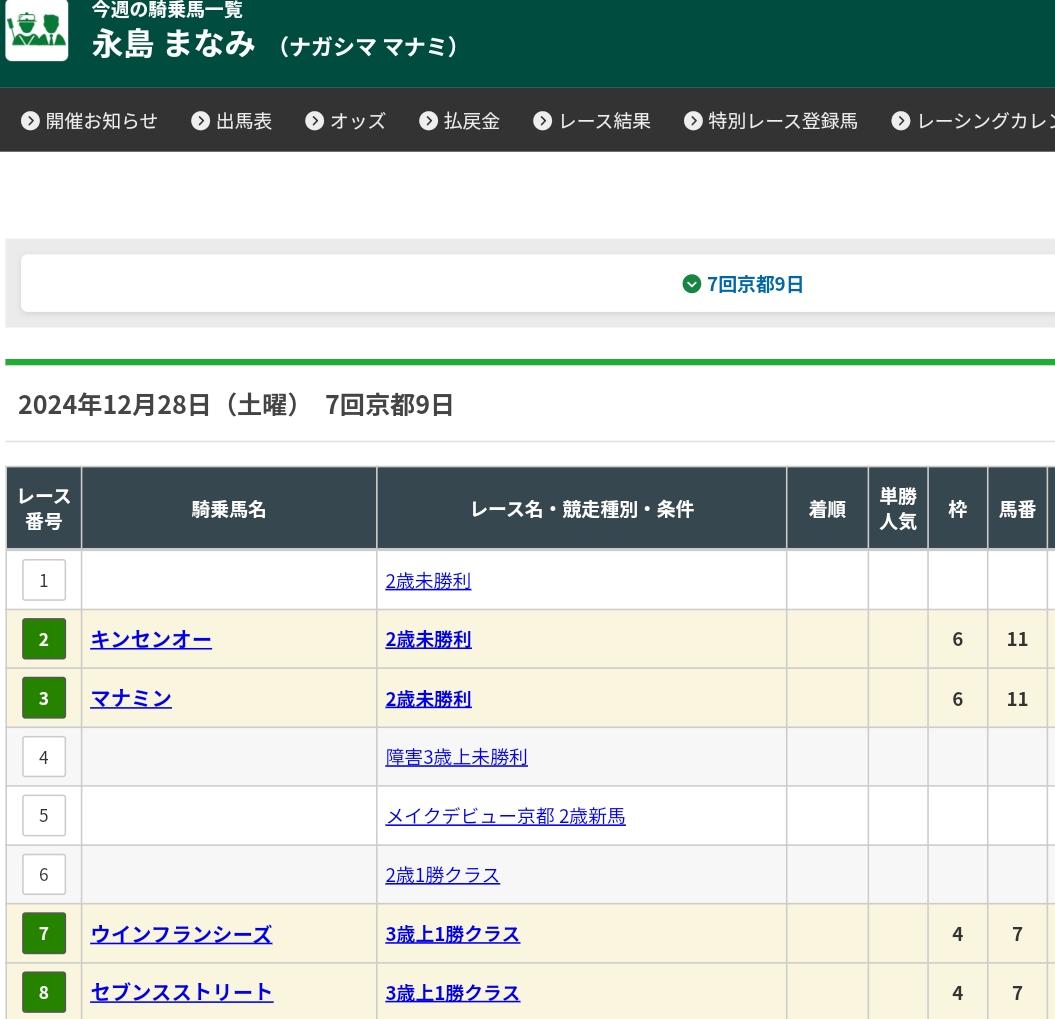This screenshot has height=1019, width=1055.
Task: Open horse ウインフランシーズ link
Action: pyautogui.click(x=181, y=934)
